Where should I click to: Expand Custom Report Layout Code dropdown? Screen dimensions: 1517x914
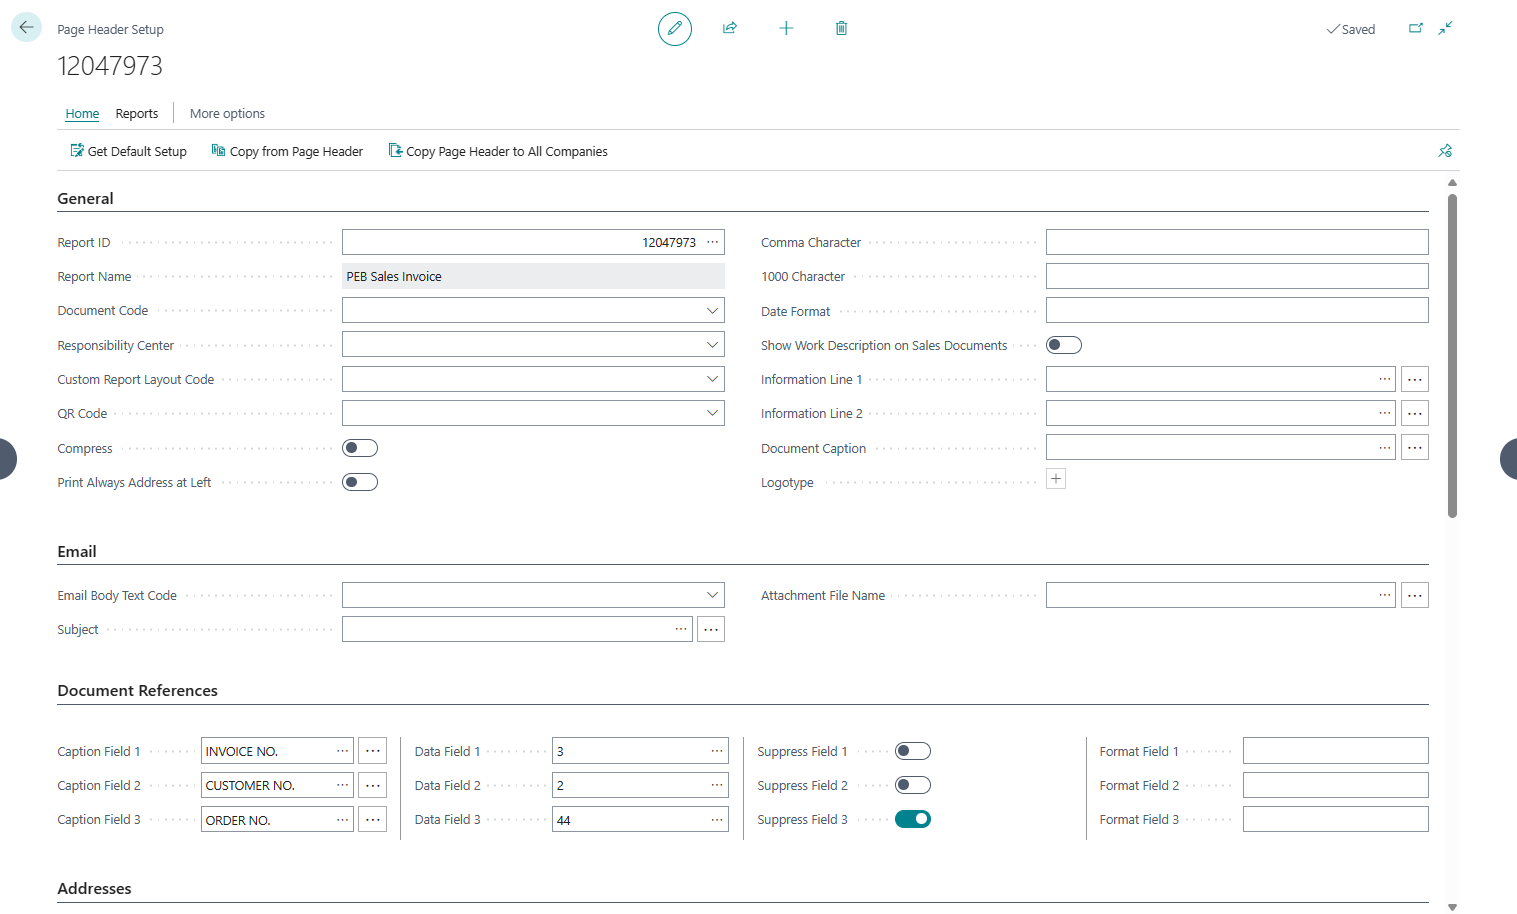click(x=712, y=379)
